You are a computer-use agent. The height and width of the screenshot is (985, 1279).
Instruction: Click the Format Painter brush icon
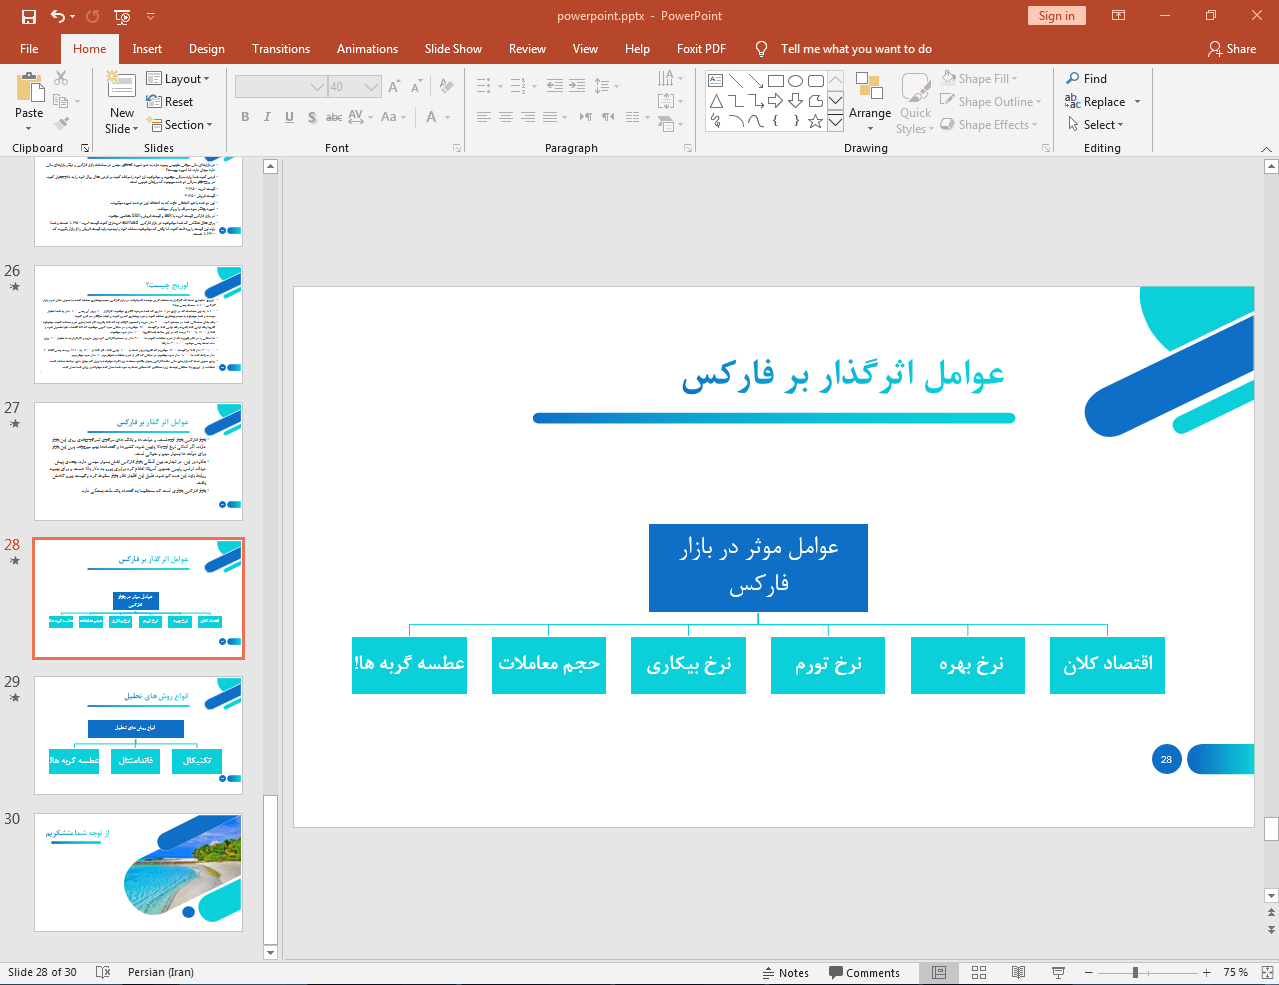click(x=61, y=124)
